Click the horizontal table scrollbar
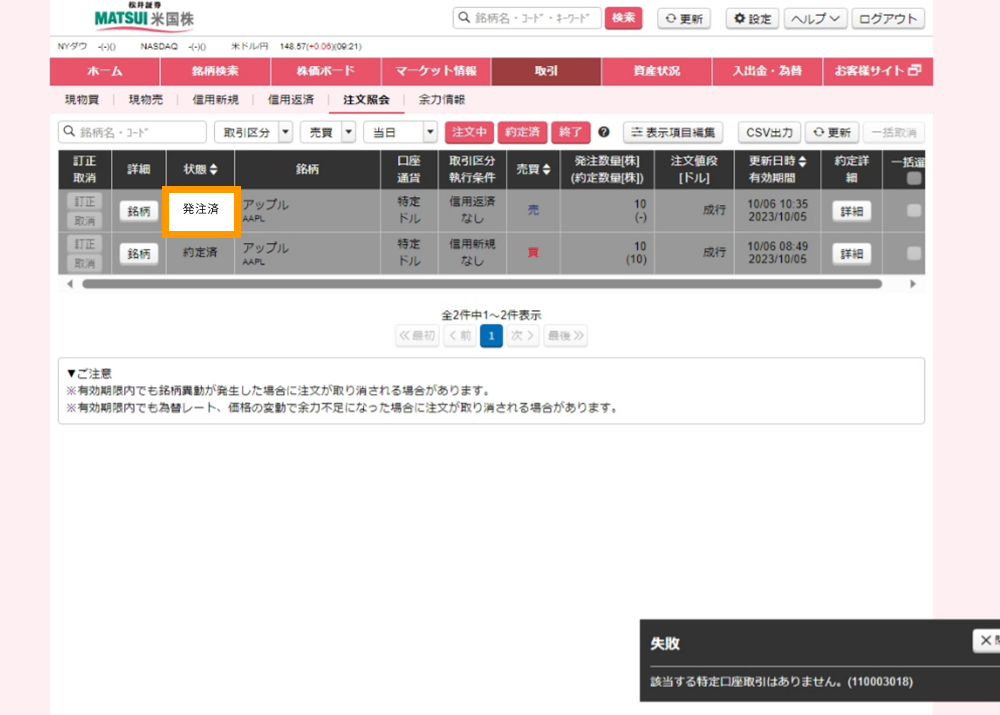Image resolution: width=1000 pixels, height=715 pixels. click(x=482, y=284)
